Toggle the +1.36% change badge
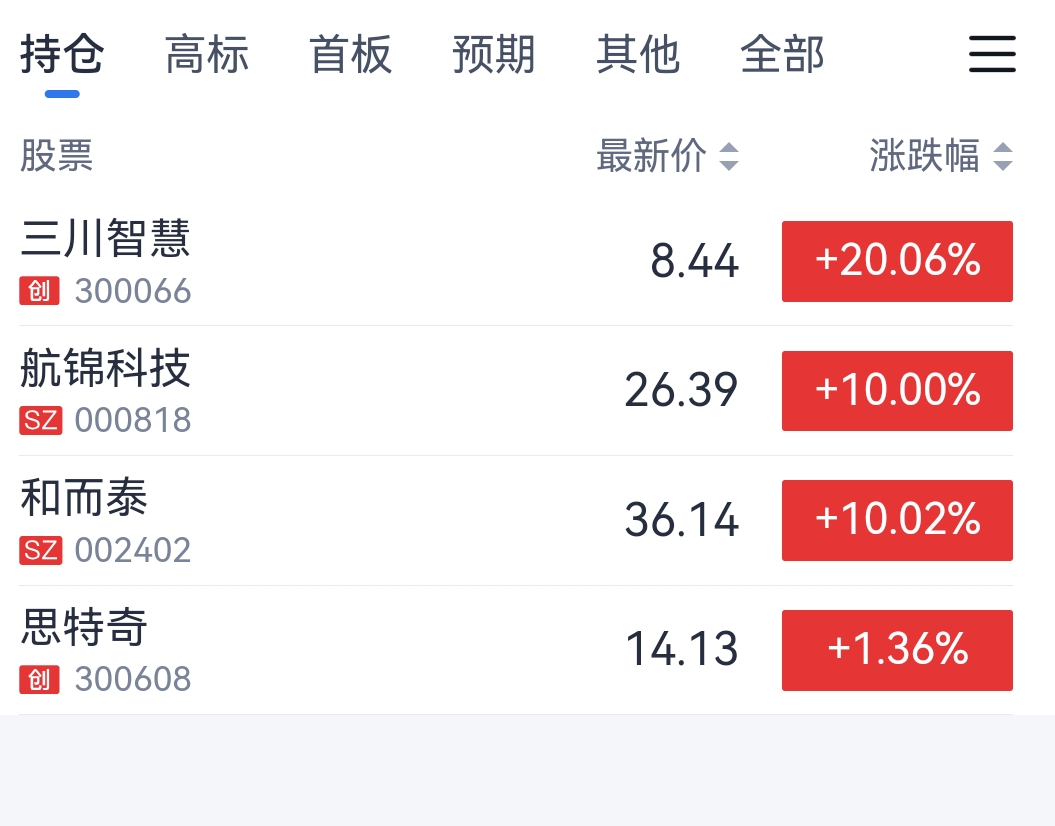1055x826 pixels. [x=897, y=650]
